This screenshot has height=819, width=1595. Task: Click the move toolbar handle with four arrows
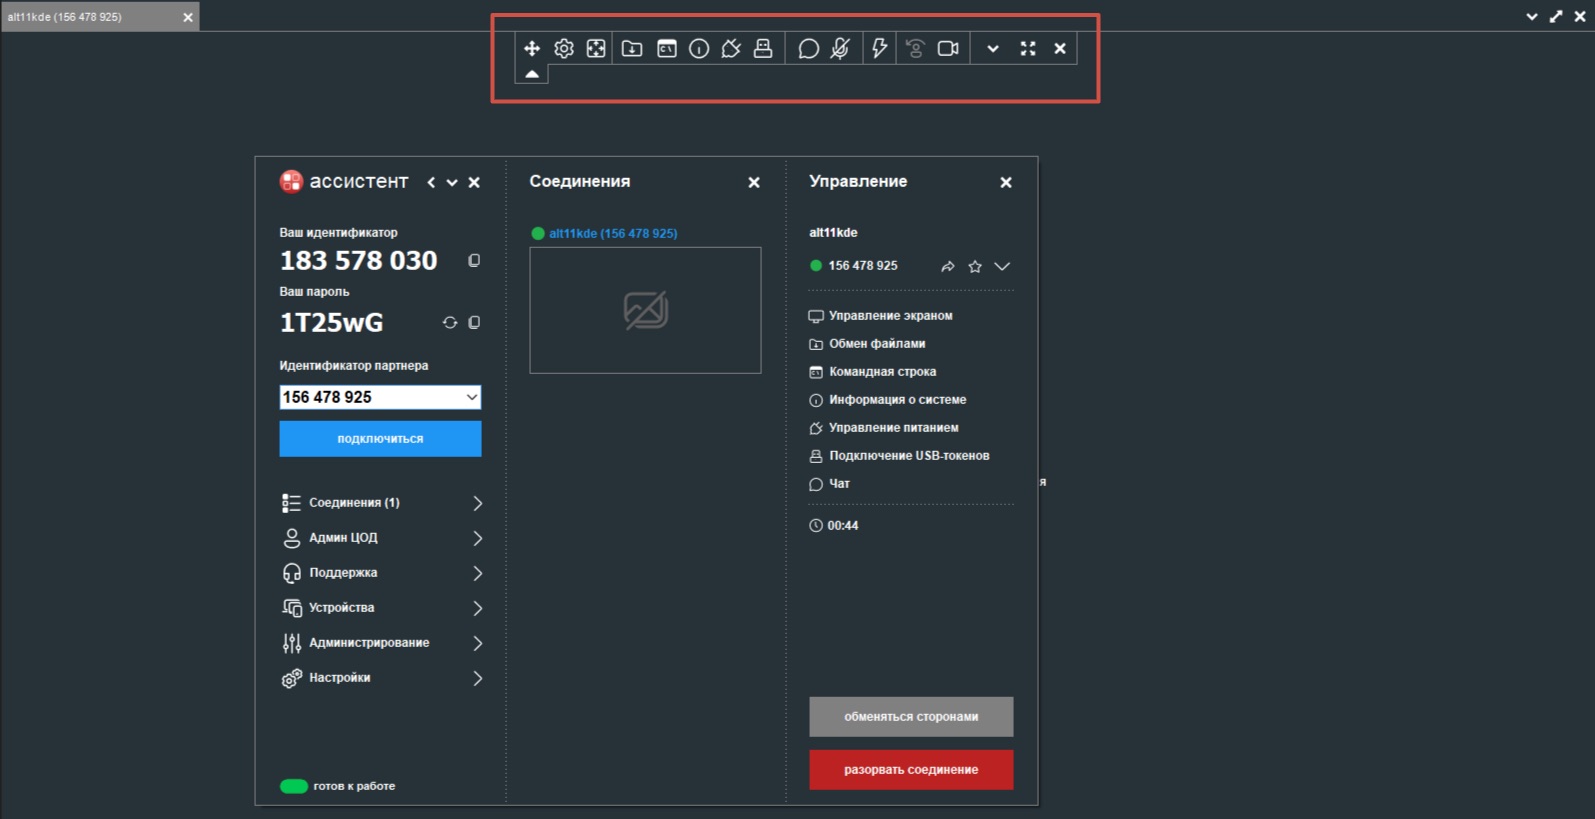click(532, 48)
